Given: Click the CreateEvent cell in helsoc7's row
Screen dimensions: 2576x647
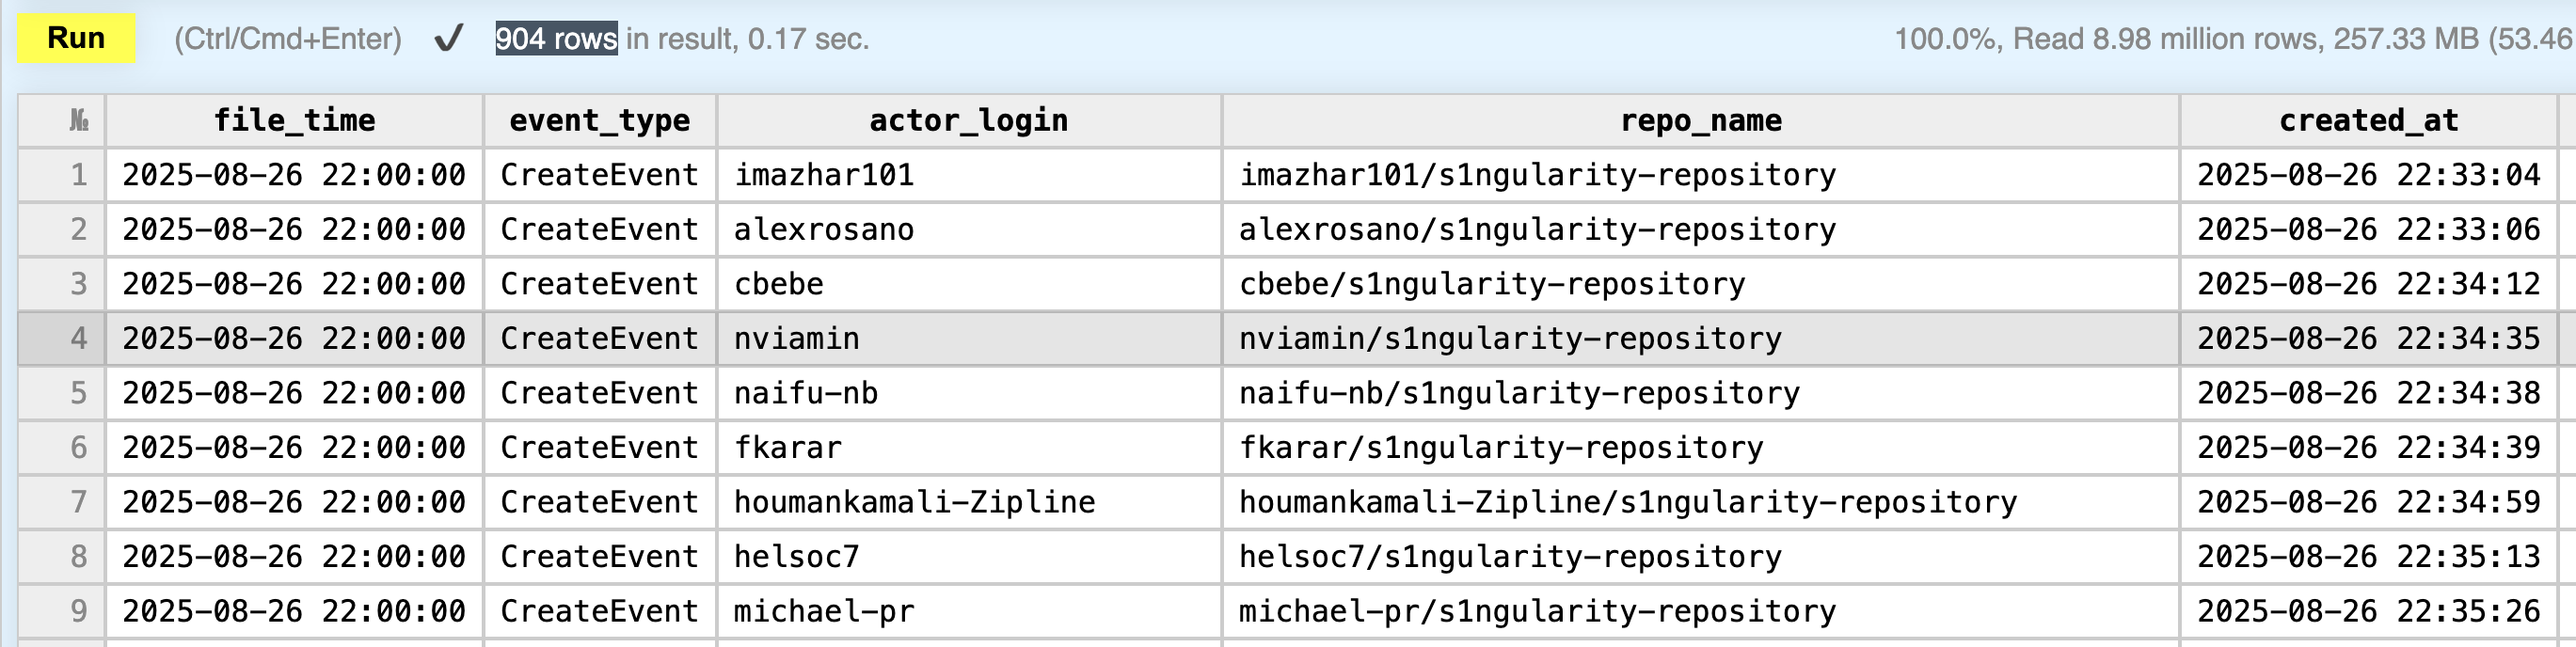Looking at the screenshot, I should click(600, 557).
